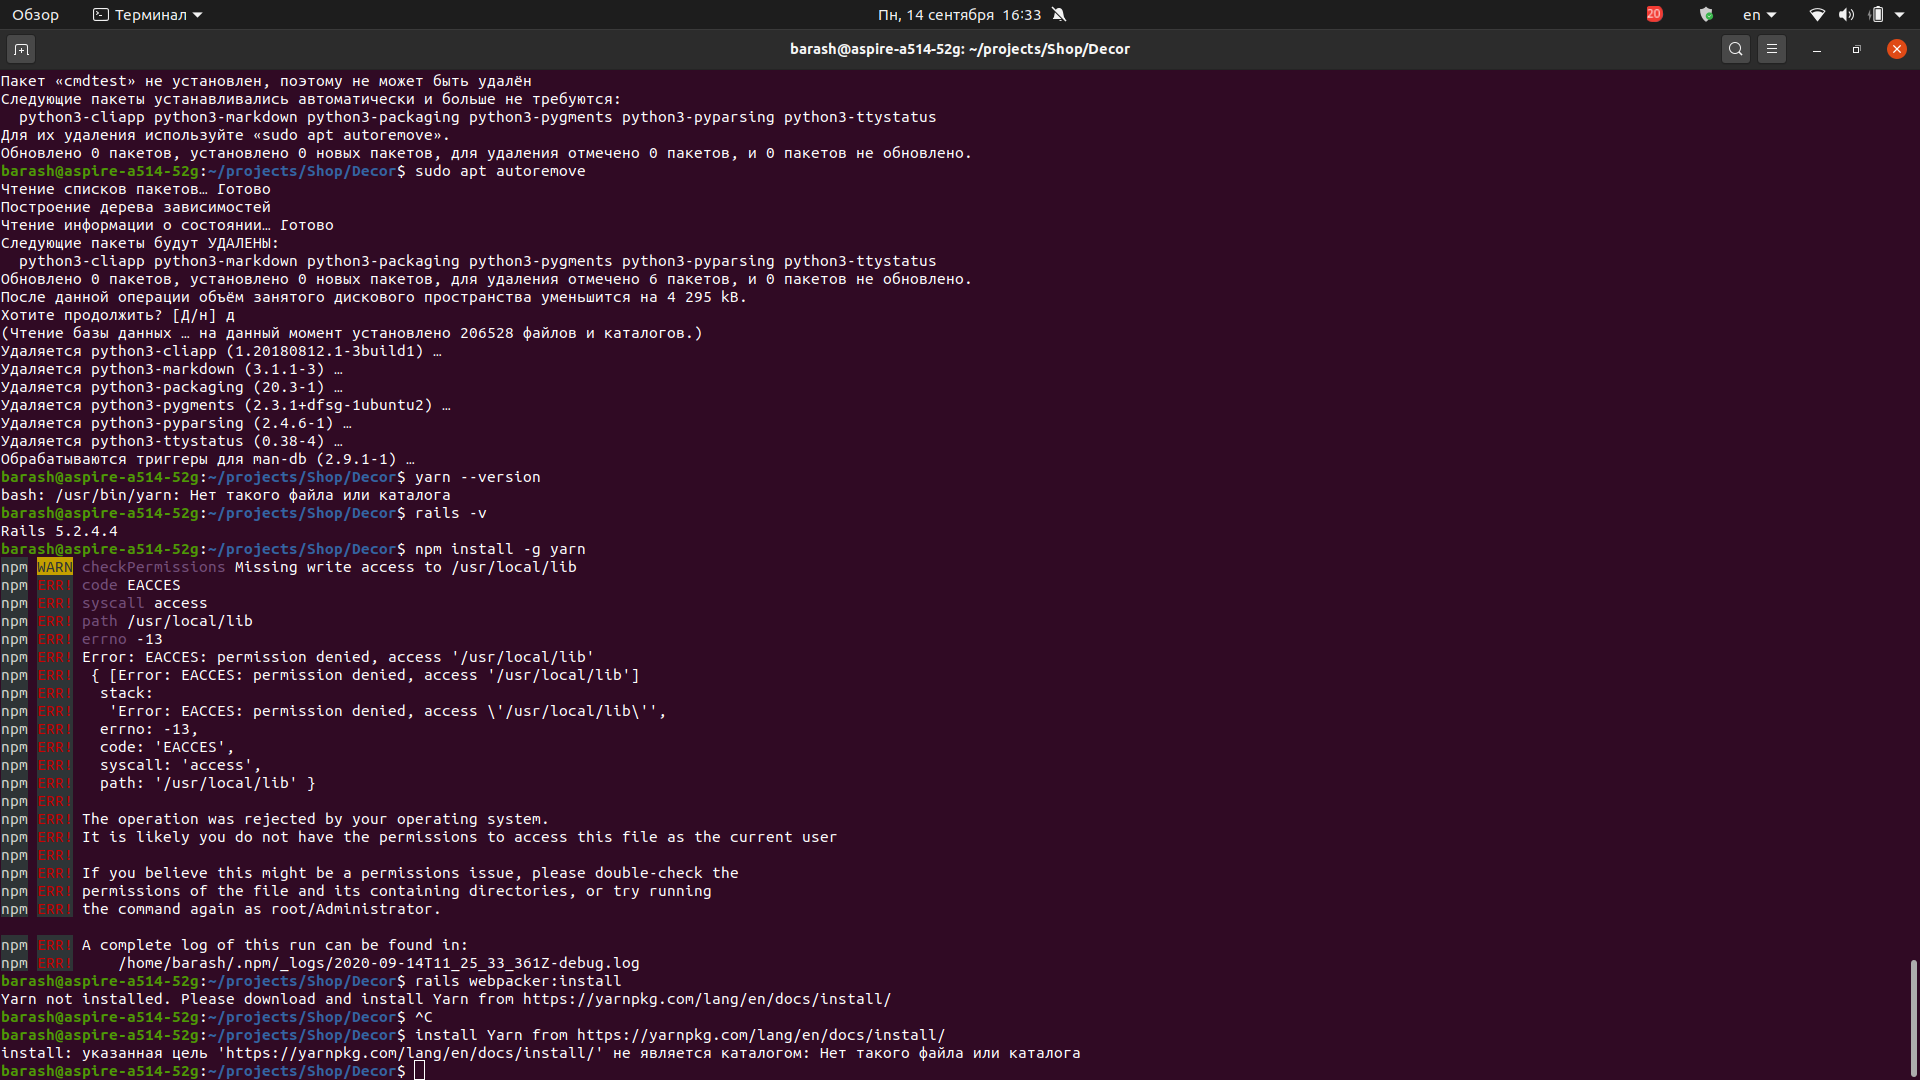This screenshot has height=1080, width=1920.
Task: Click 'The operation was rejected by your operating system'
Action: tap(315, 819)
